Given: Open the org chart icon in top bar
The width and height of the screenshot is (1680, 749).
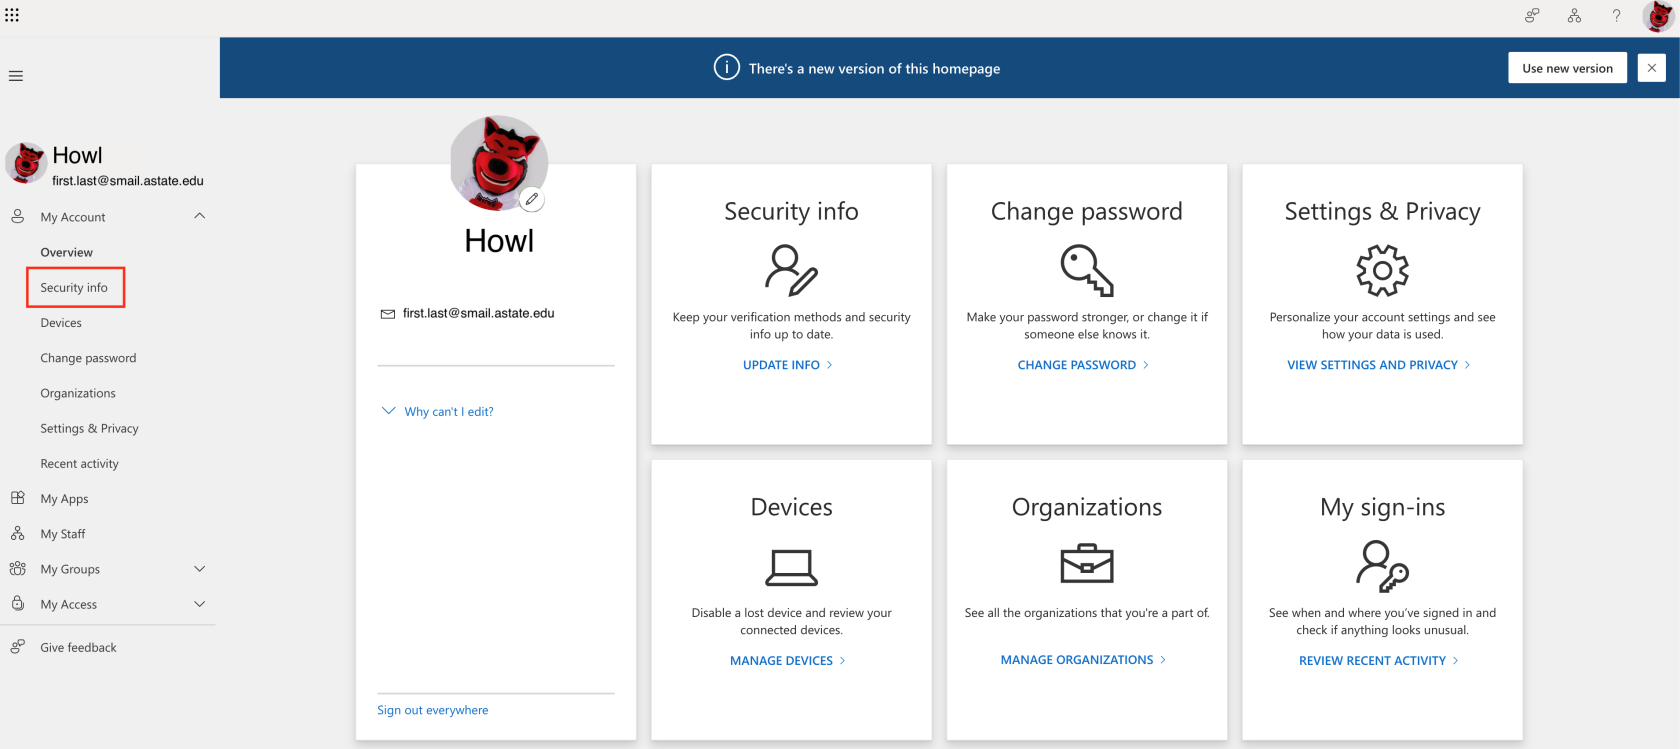Looking at the screenshot, I should pos(1574,15).
